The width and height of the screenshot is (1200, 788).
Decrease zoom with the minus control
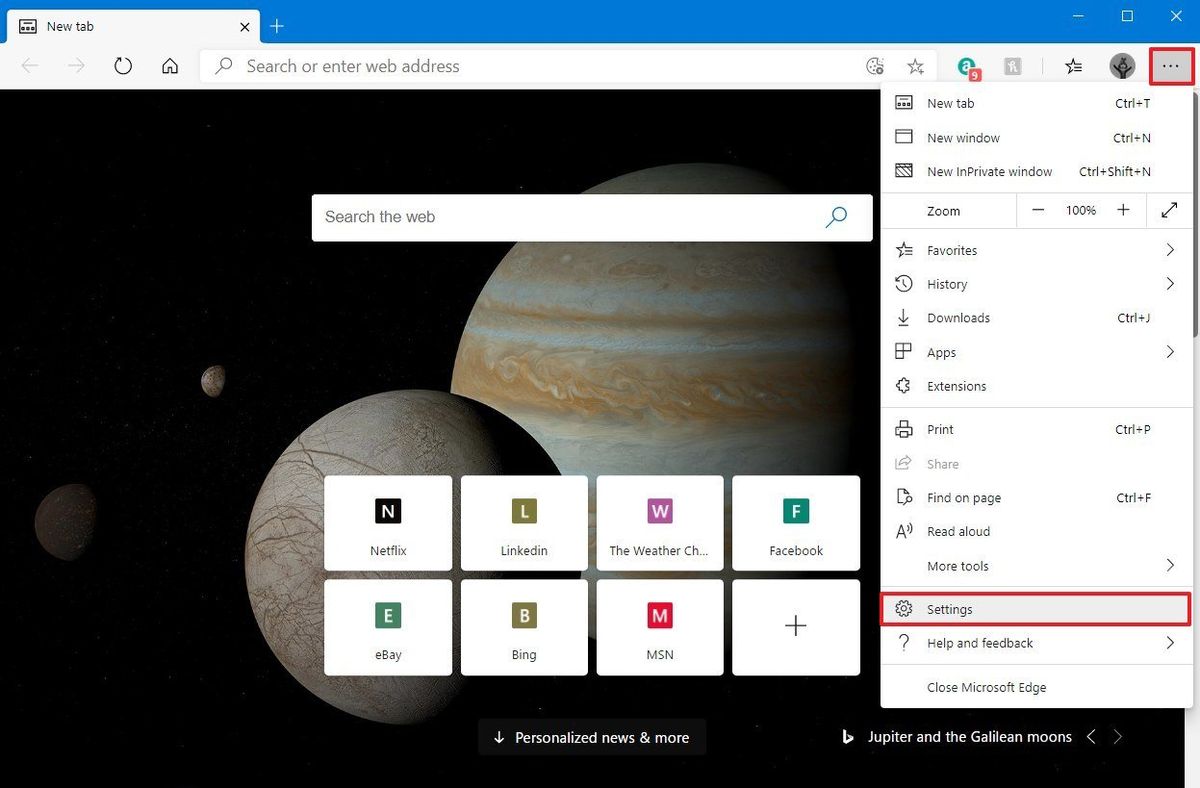point(1038,210)
